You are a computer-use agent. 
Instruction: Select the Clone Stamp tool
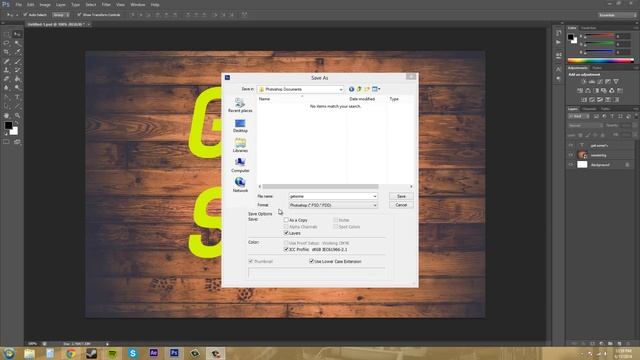(7, 70)
